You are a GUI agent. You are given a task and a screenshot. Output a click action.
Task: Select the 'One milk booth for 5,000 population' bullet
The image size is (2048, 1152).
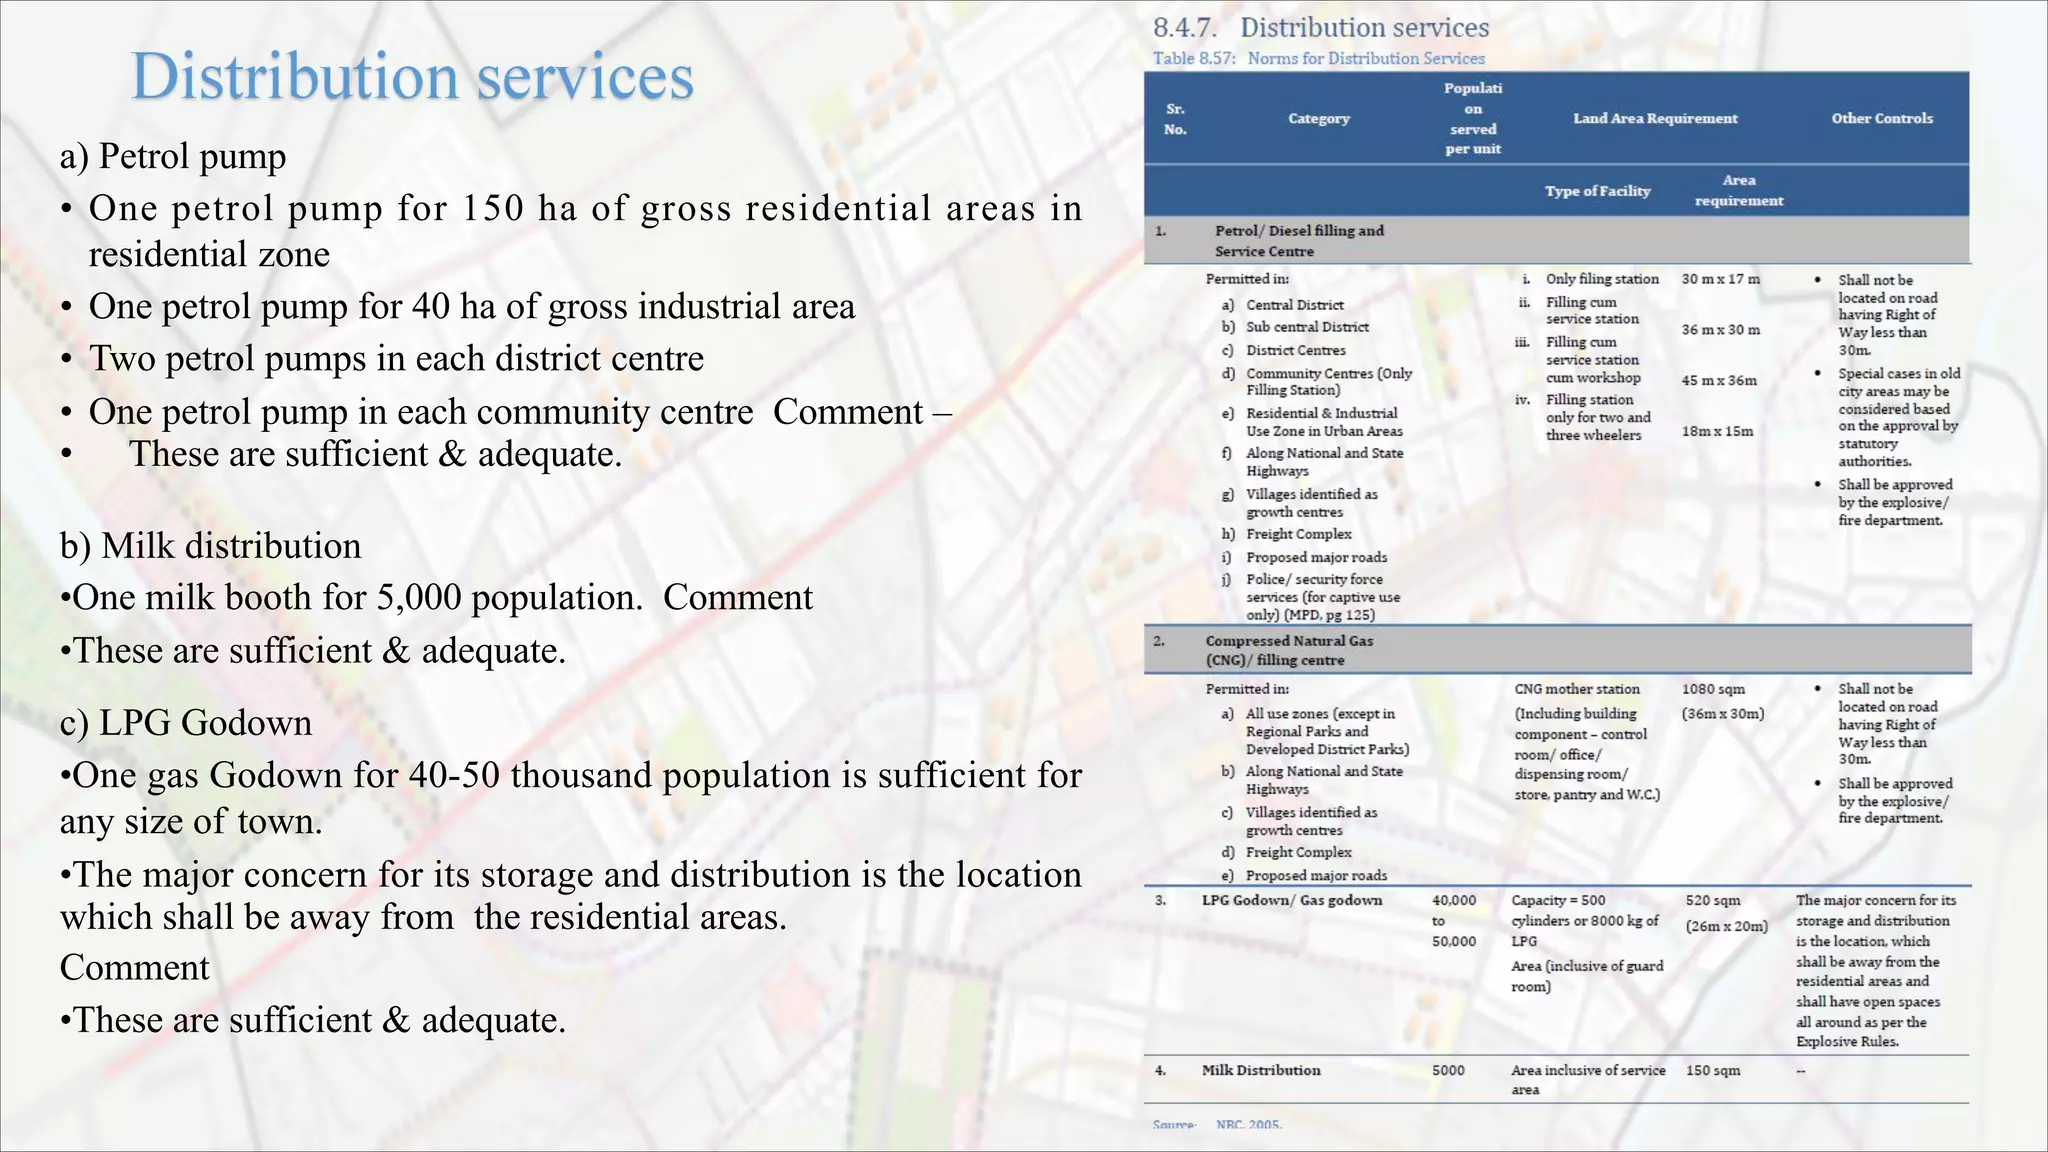350,597
